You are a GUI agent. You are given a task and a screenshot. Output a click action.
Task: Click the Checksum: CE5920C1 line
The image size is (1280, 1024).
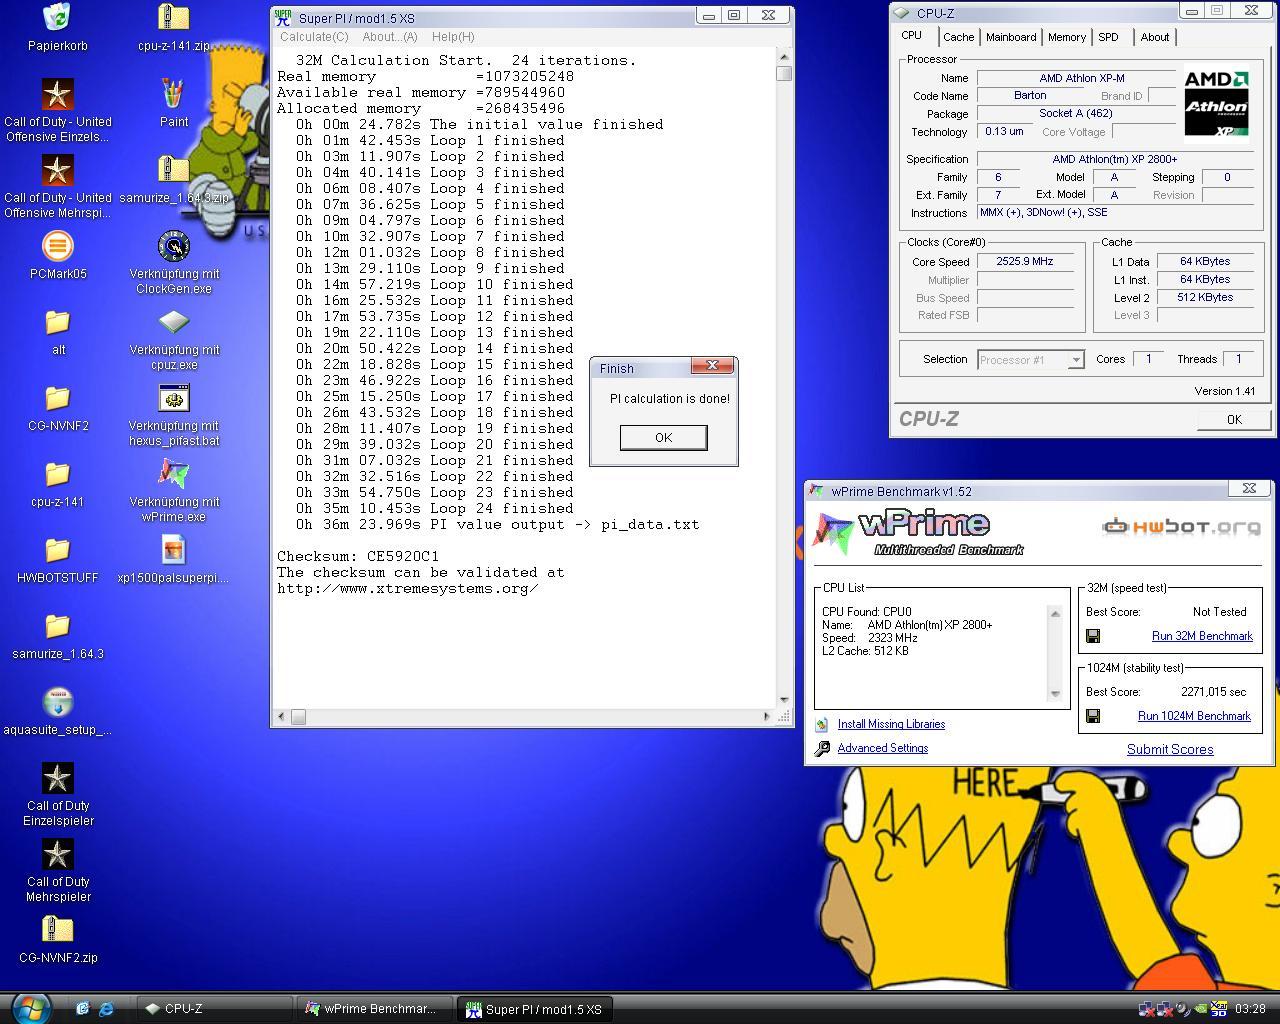click(358, 556)
